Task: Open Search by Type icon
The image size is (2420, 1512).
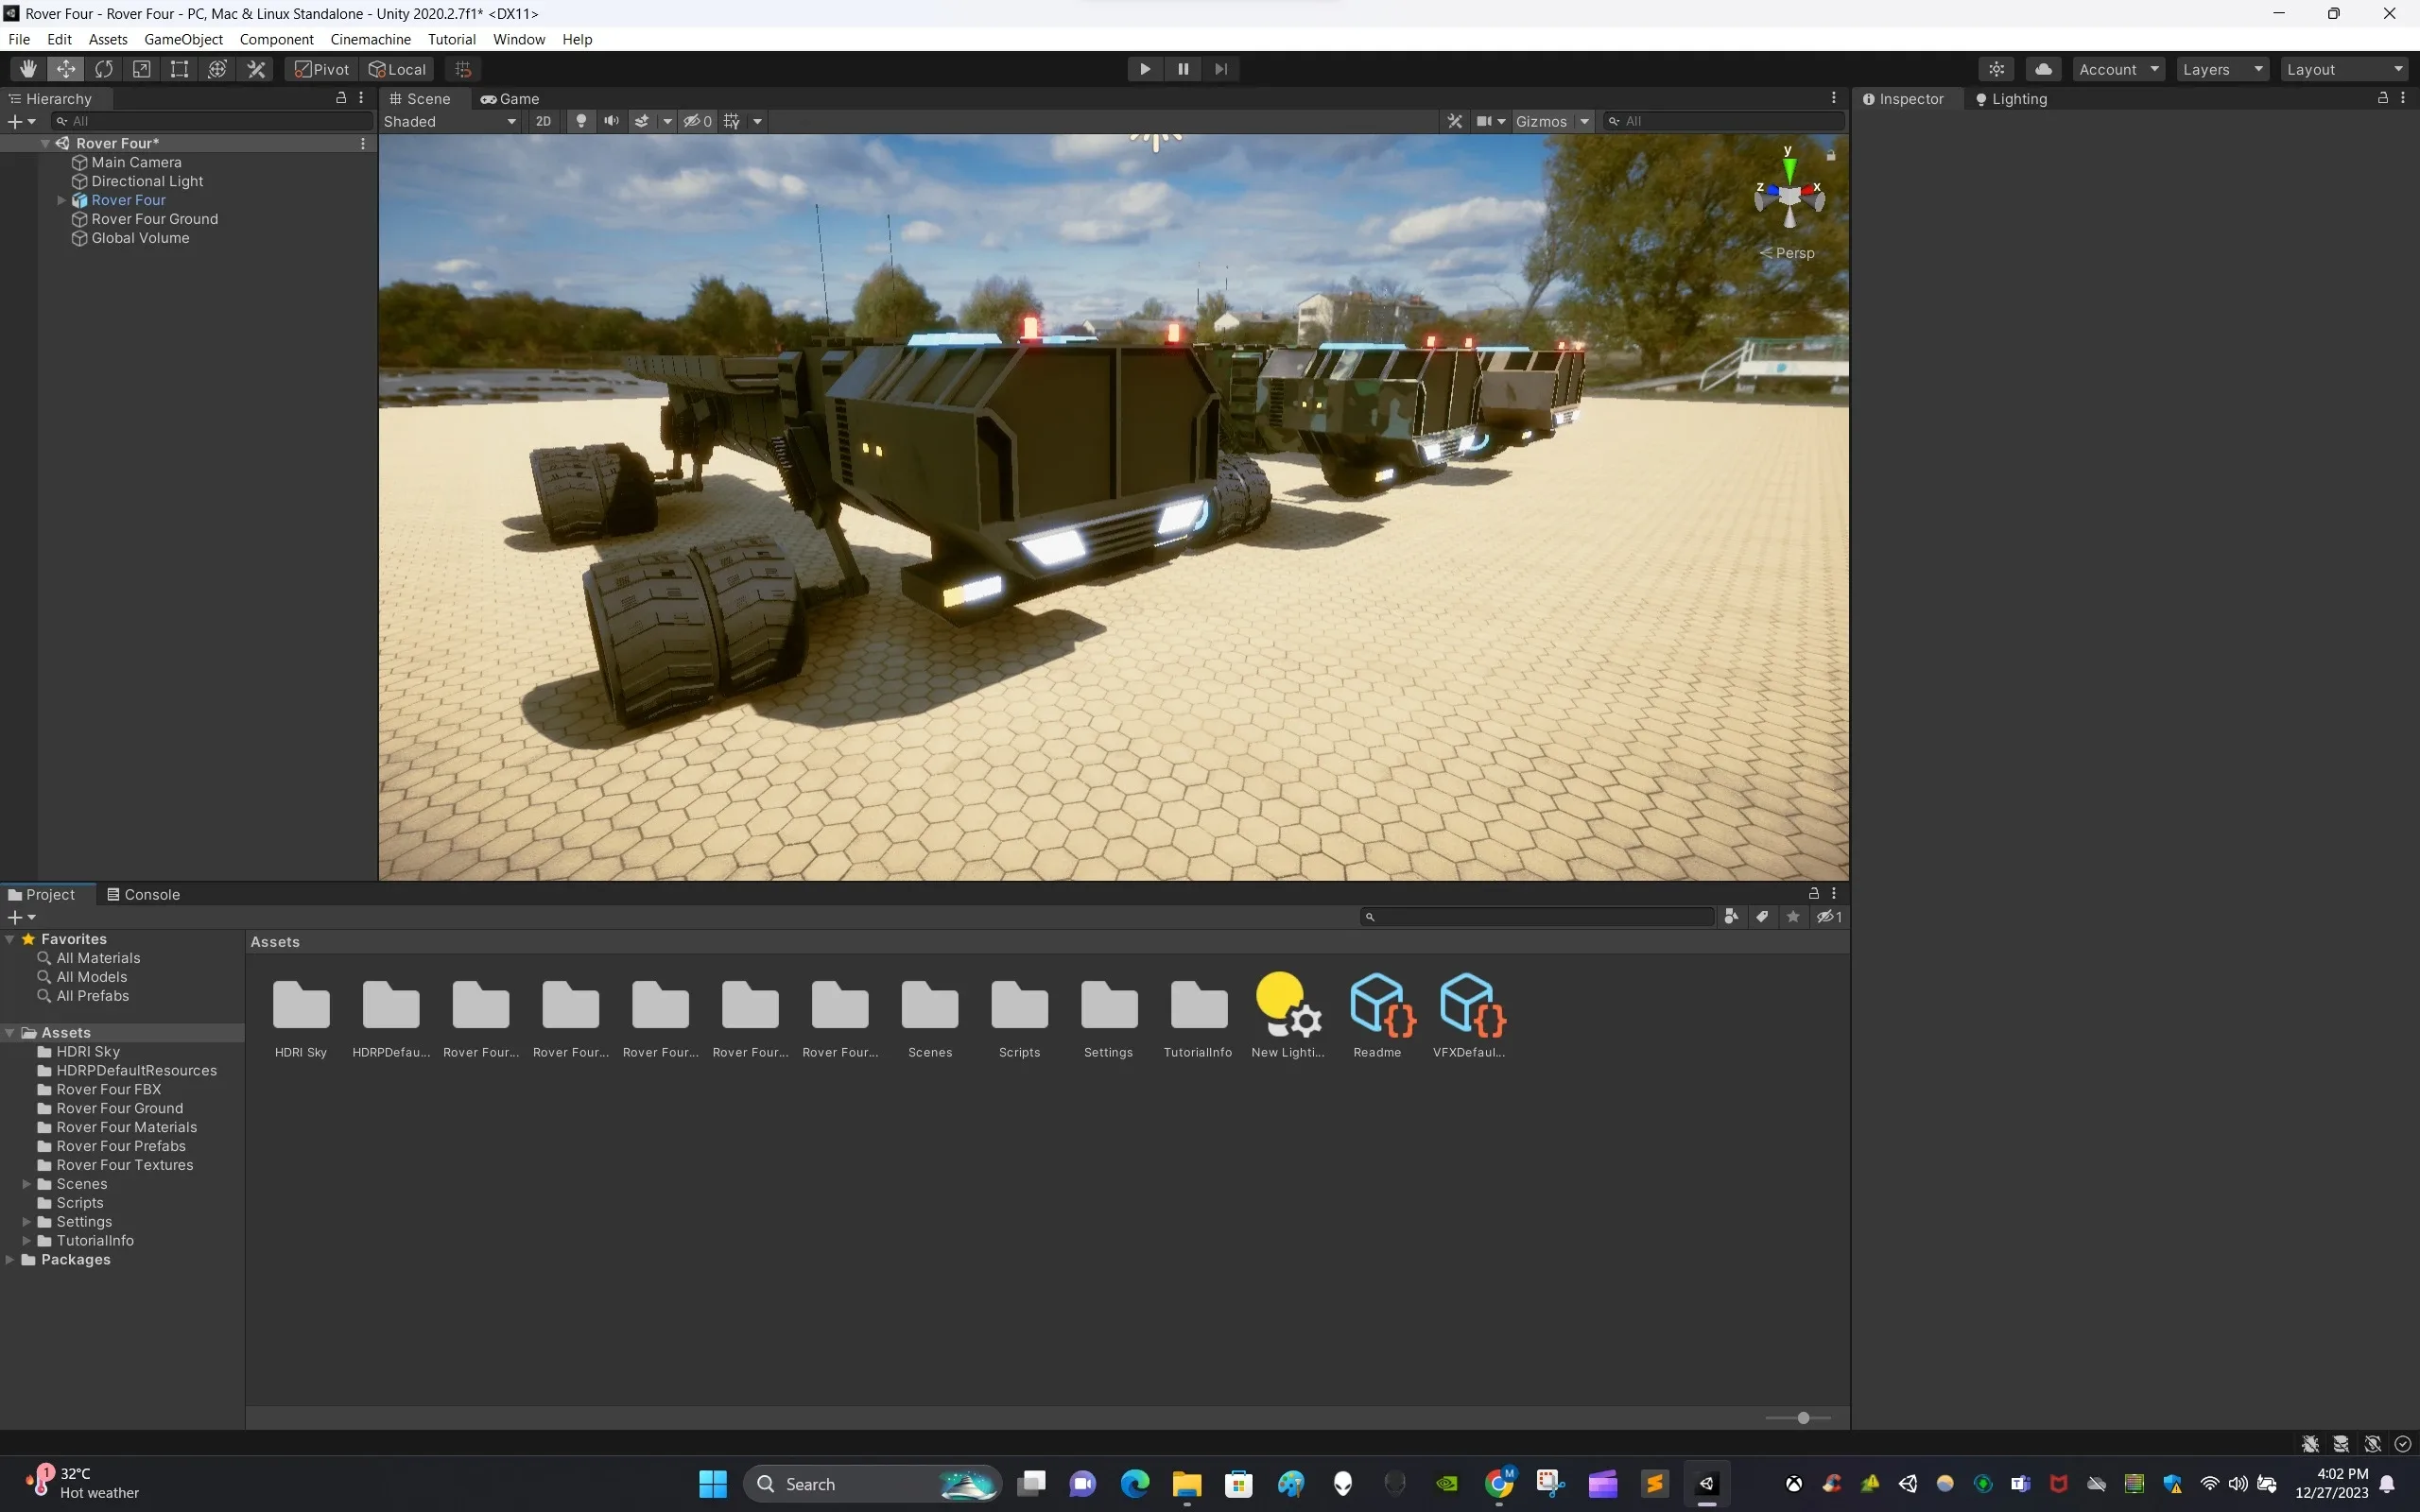Action: (x=1731, y=917)
